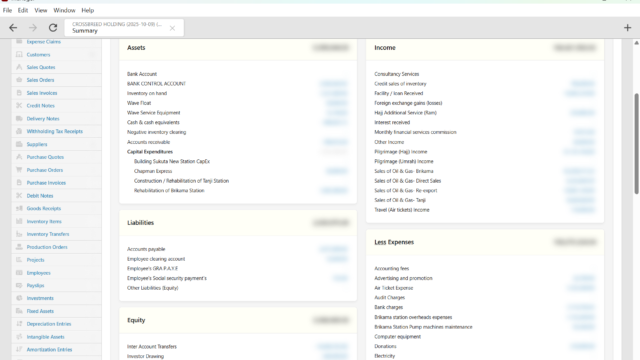This screenshot has height=360, width=640.
Task: Open Sales of Oil & Gas- Tanji line
Action: [x=400, y=200]
